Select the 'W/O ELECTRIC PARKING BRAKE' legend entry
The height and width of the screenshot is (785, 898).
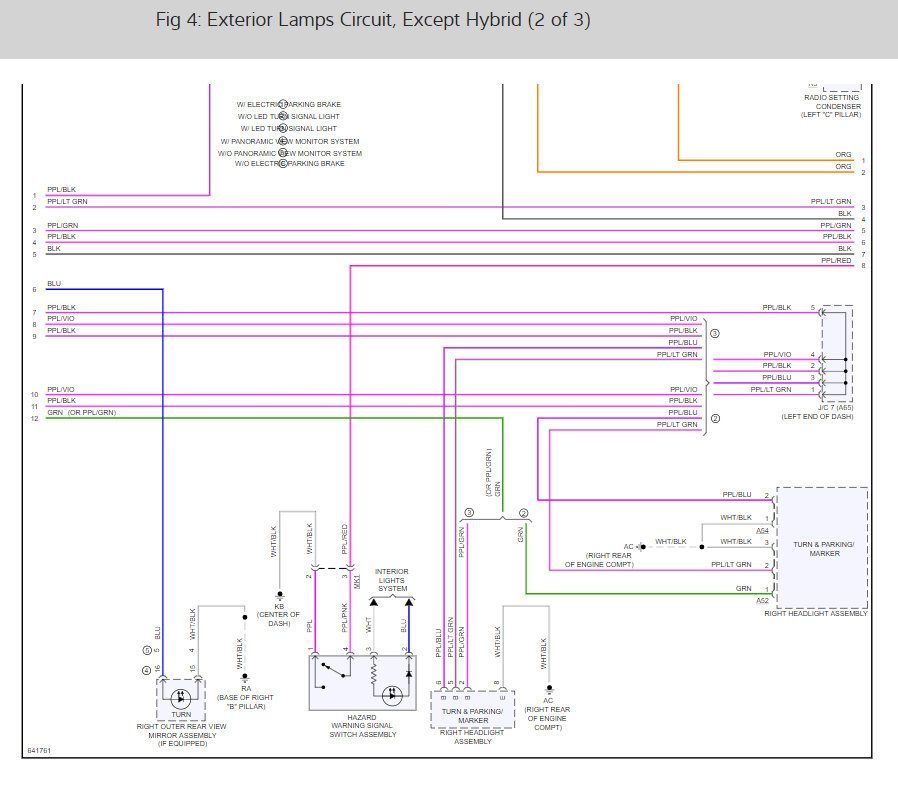290,164
